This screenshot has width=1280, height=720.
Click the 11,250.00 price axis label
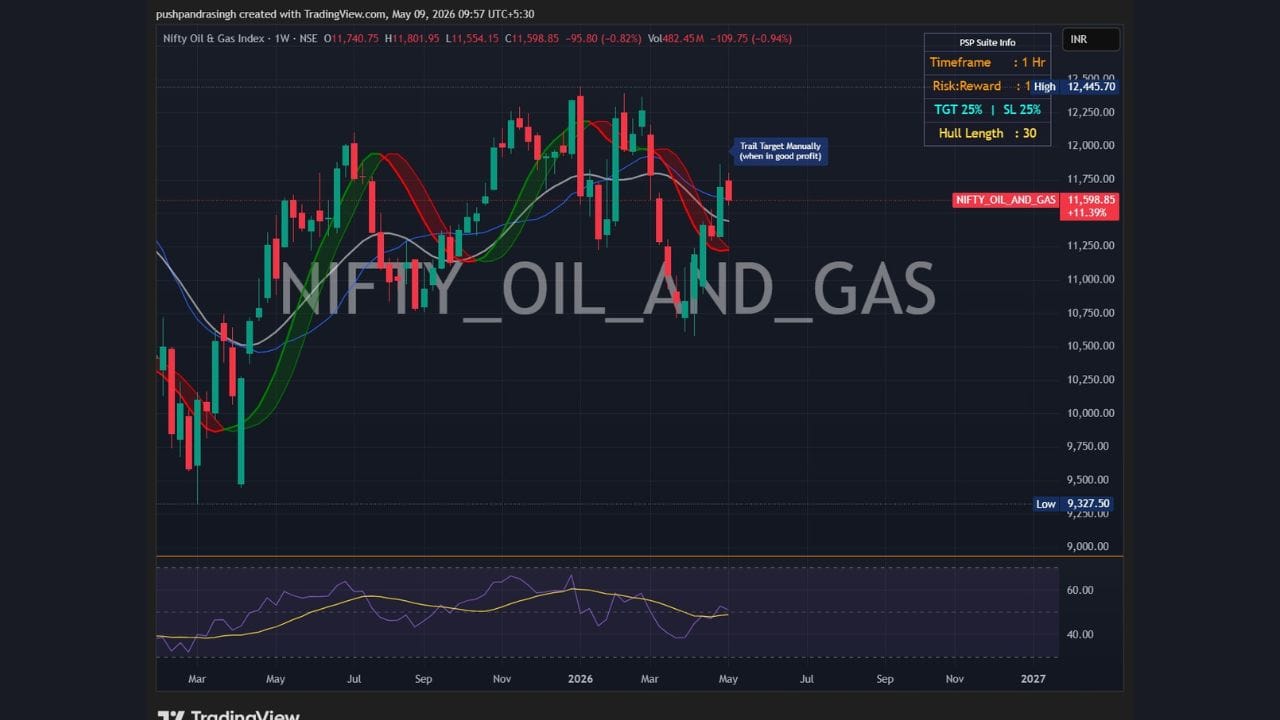coord(1091,245)
